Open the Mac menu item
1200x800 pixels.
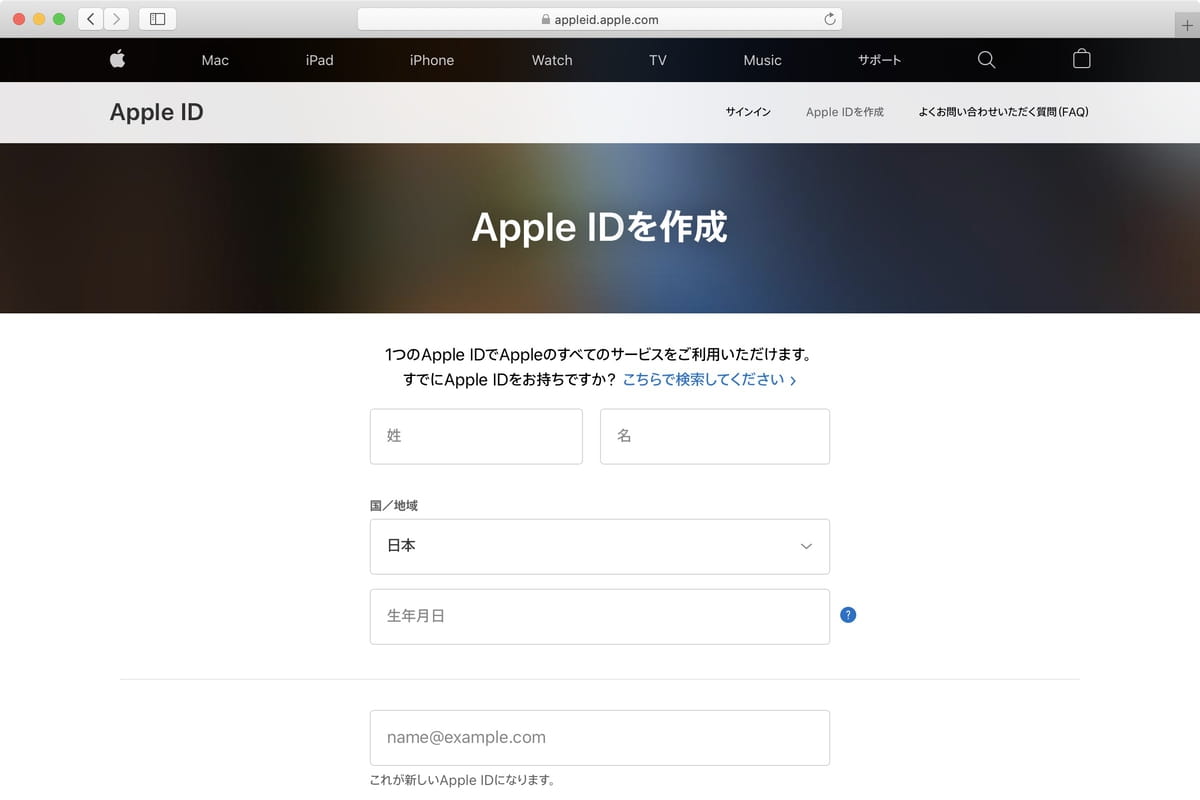click(215, 60)
